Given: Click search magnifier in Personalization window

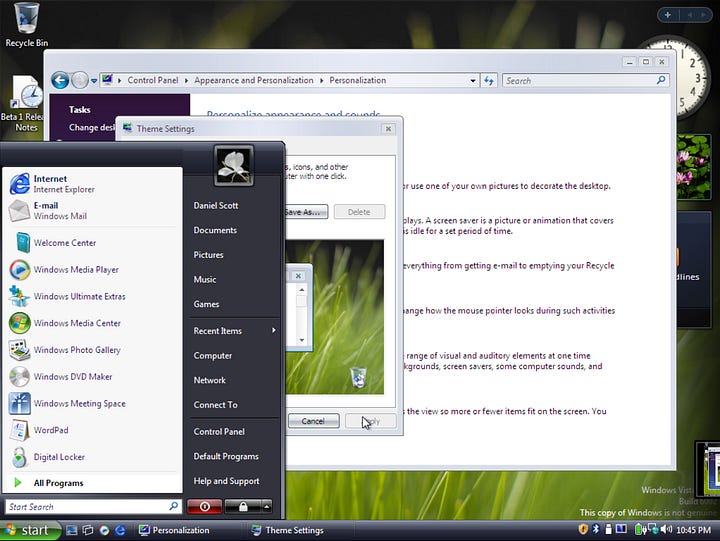Looking at the screenshot, I should pos(661,80).
